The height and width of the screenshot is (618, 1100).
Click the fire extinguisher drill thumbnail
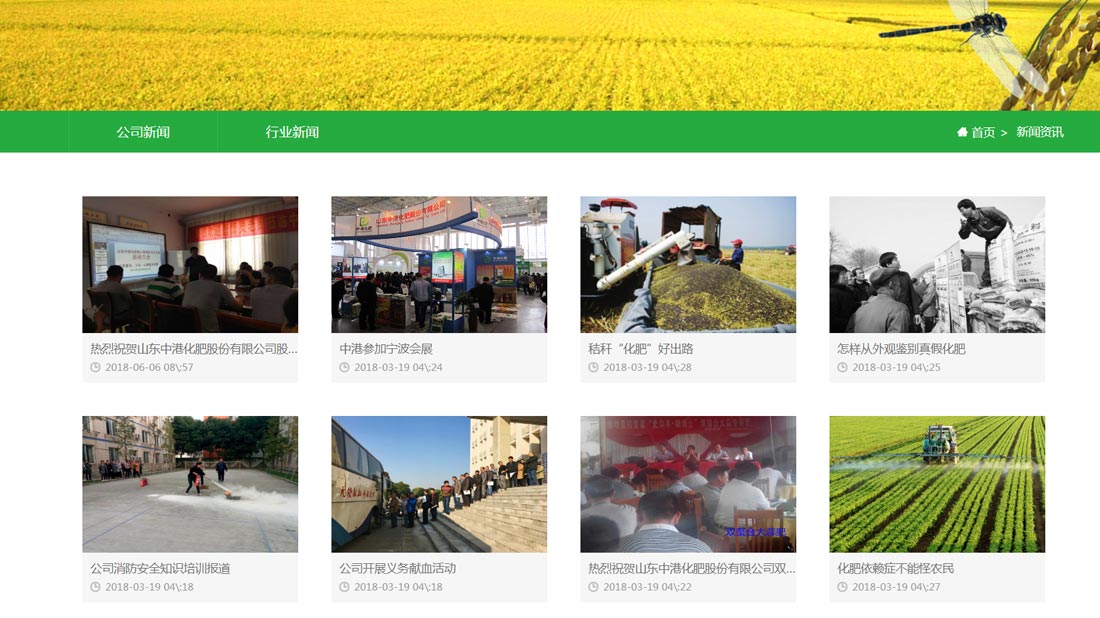click(190, 484)
